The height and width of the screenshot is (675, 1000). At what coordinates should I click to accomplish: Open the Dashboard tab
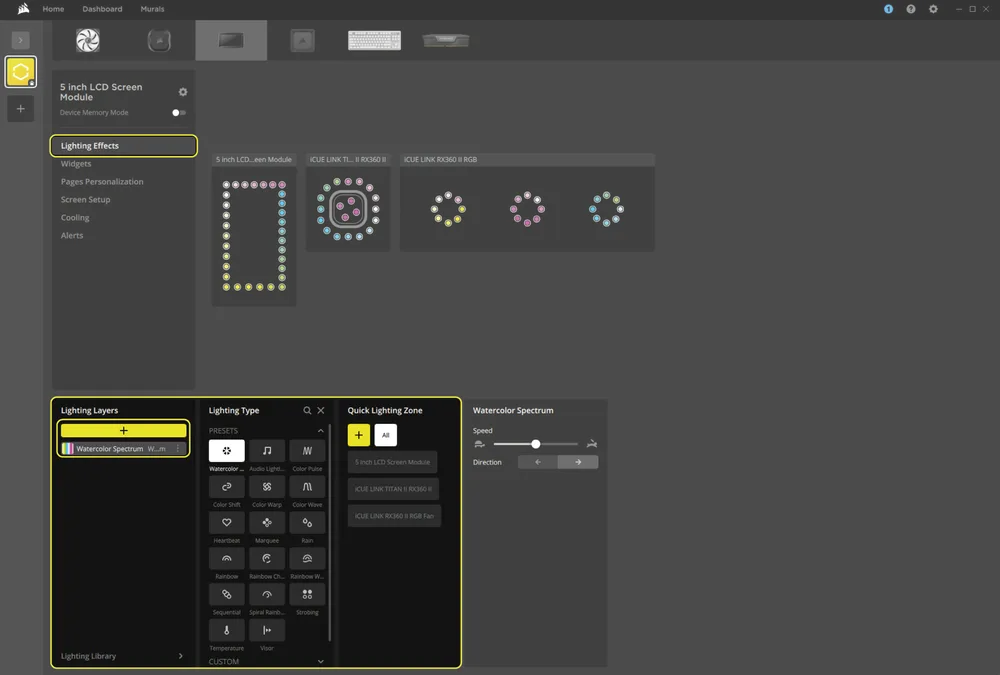coord(102,9)
